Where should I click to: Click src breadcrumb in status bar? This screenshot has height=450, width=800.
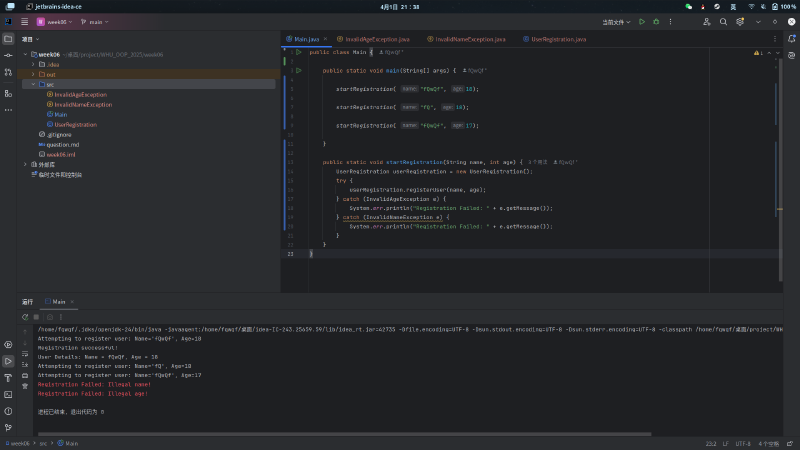[x=43, y=443]
